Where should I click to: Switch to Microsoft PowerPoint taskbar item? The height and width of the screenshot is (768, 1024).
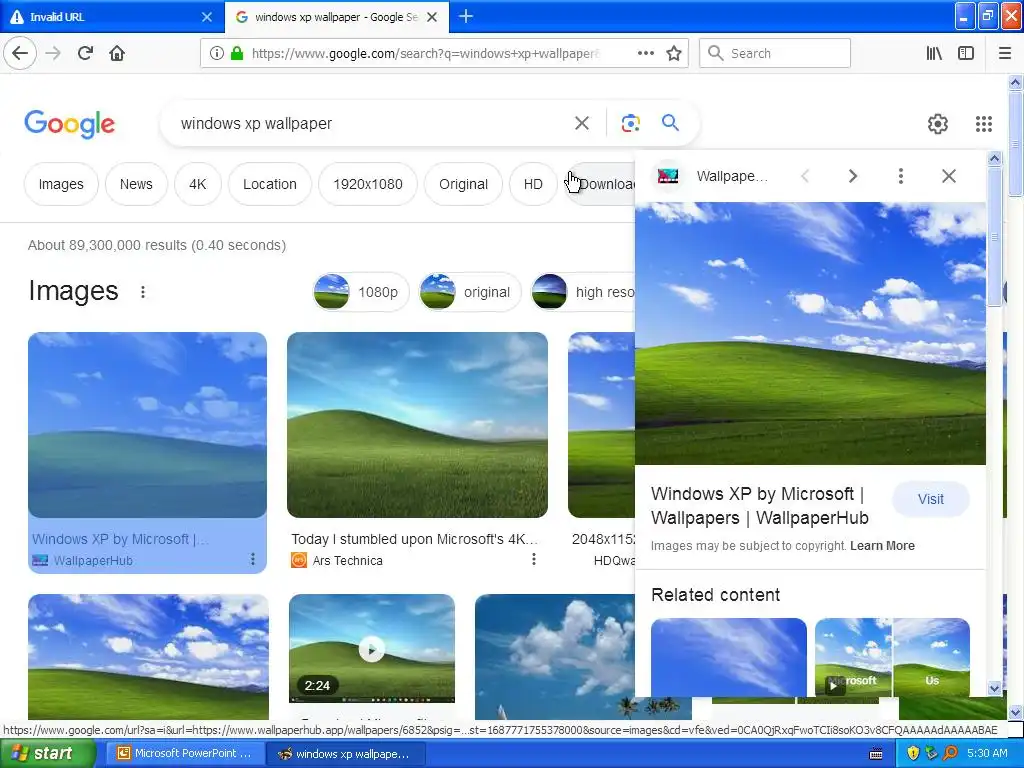coord(185,753)
